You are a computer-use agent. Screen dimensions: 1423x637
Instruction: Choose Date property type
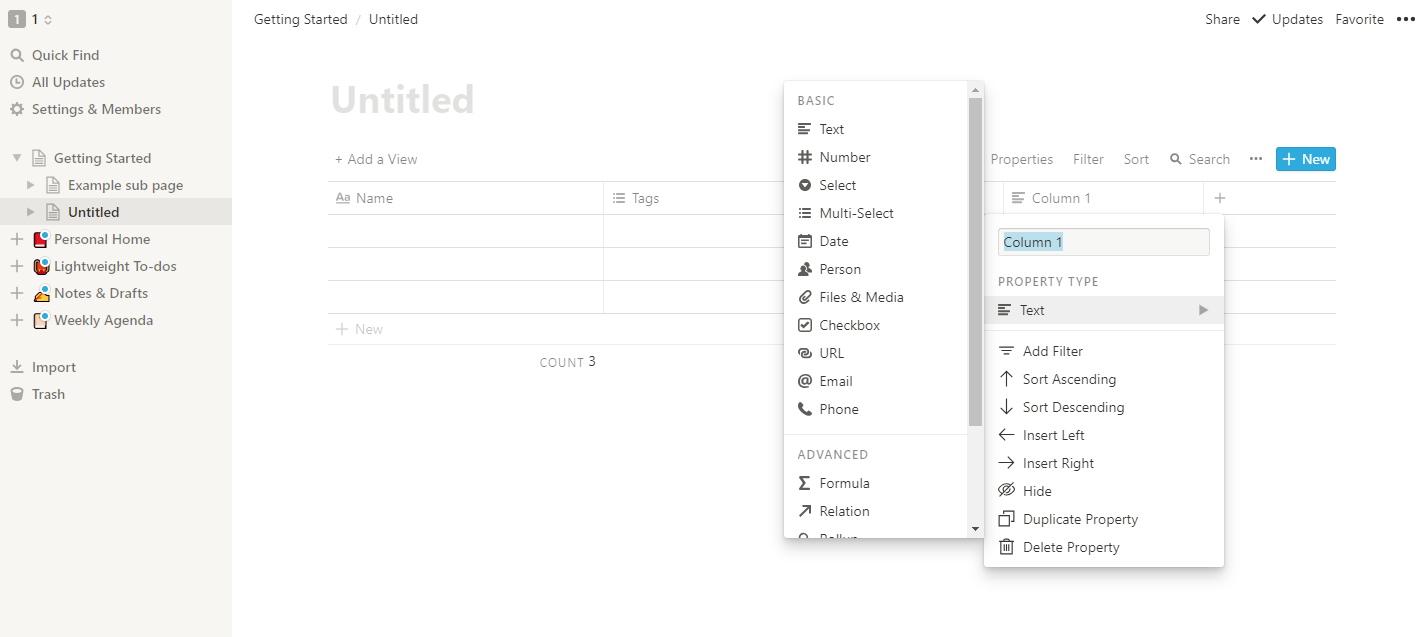pyautogui.click(x=876, y=241)
